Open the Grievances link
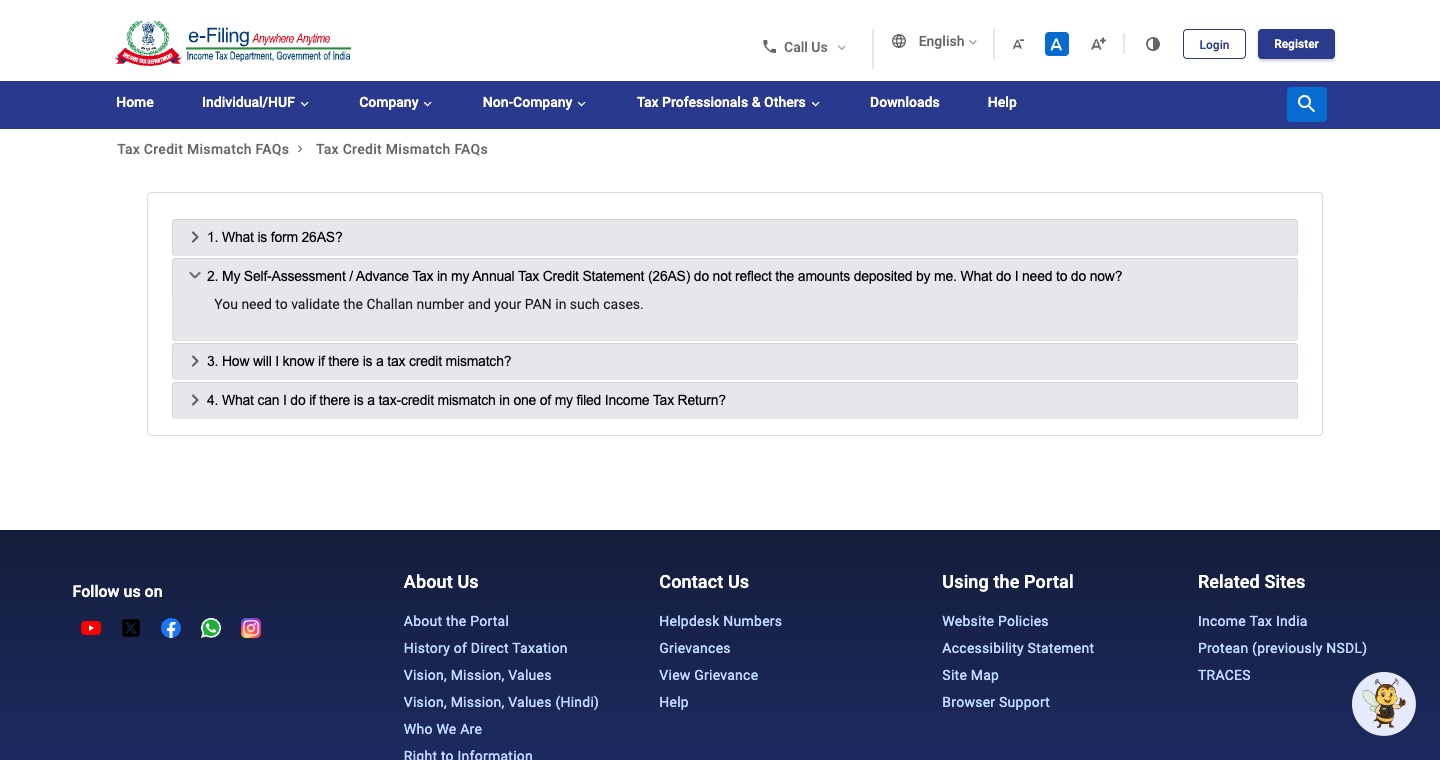Viewport: 1440px width, 760px height. coord(695,648)
